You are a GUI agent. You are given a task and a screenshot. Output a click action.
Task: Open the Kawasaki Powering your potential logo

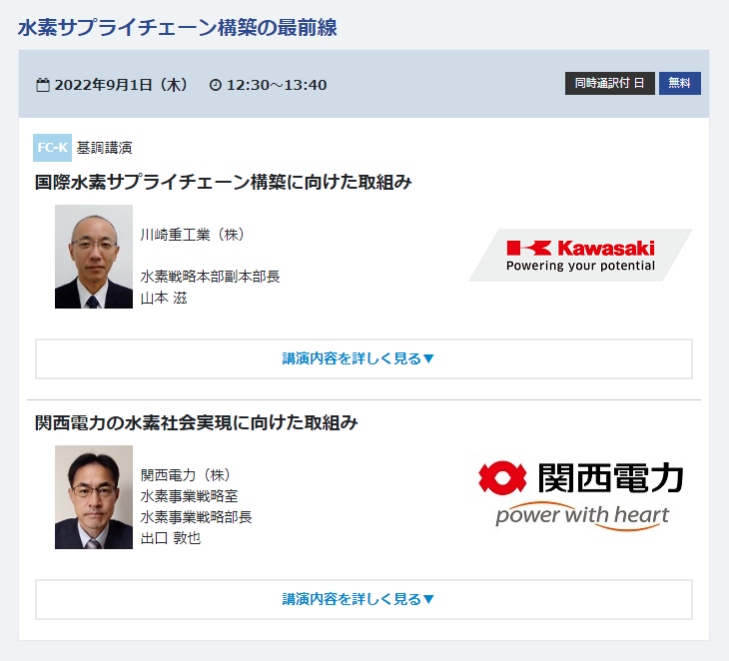(580, 255)
